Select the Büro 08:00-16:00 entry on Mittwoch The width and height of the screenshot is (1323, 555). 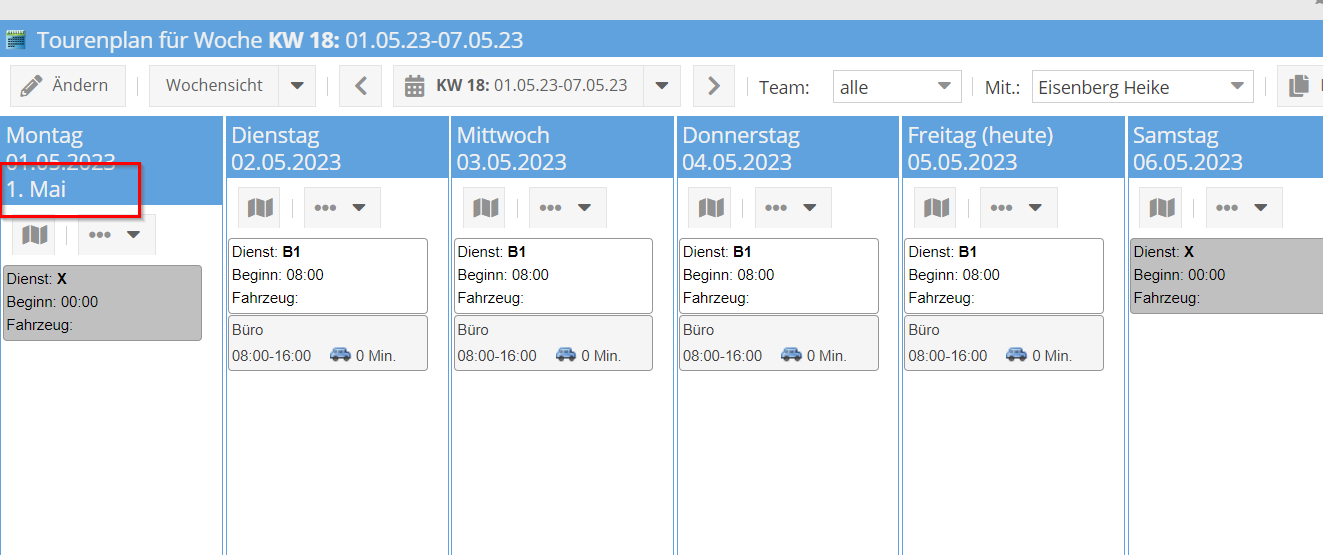[x=553, y=343]
